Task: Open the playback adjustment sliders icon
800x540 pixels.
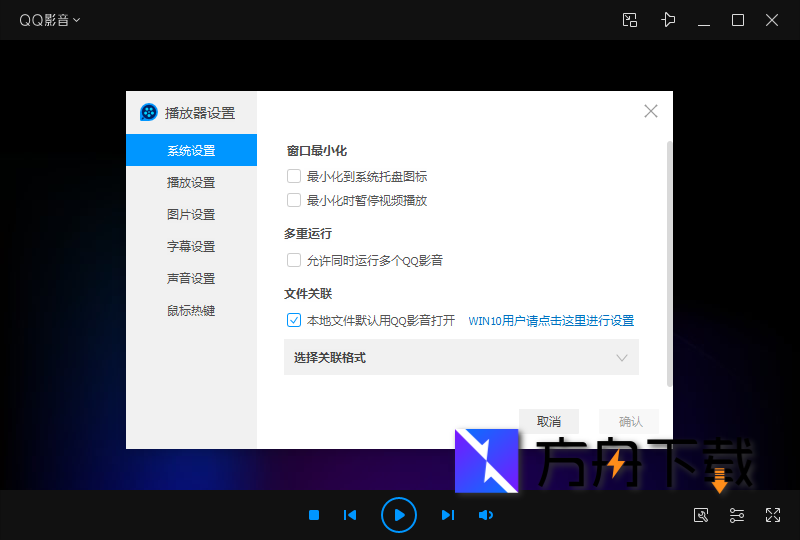Action: click(x=737, y=515)
